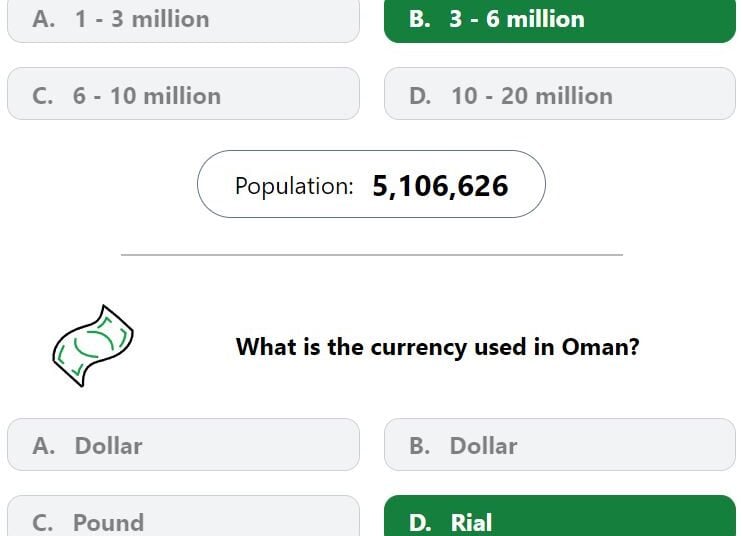
Task: Click the letter 'D.' beside Rial
Action: click(x=420, y=523)
